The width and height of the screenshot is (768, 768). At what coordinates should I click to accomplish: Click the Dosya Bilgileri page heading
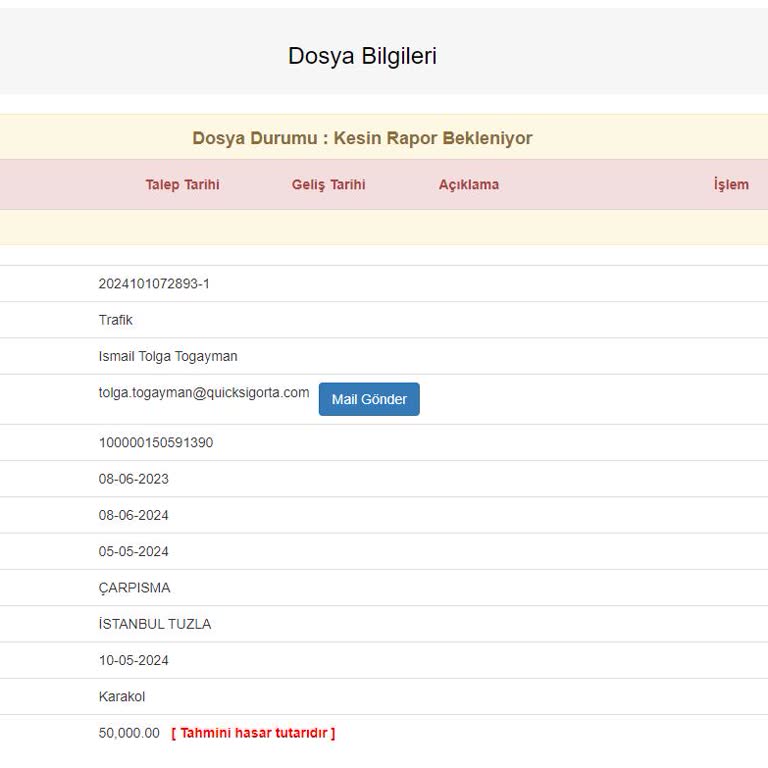pos(362,56)
